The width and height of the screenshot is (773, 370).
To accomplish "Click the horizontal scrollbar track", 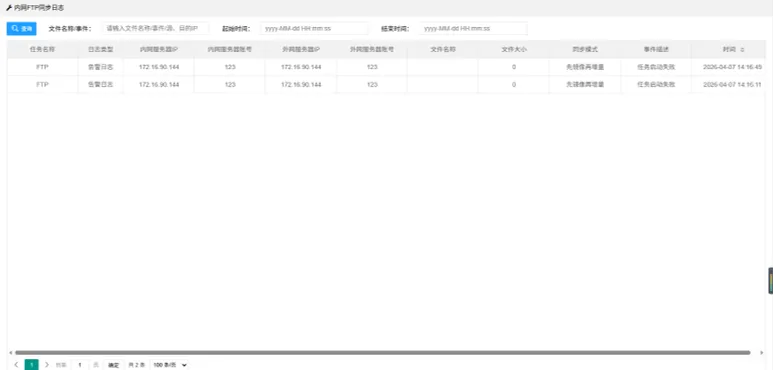I will pos(383,352).
